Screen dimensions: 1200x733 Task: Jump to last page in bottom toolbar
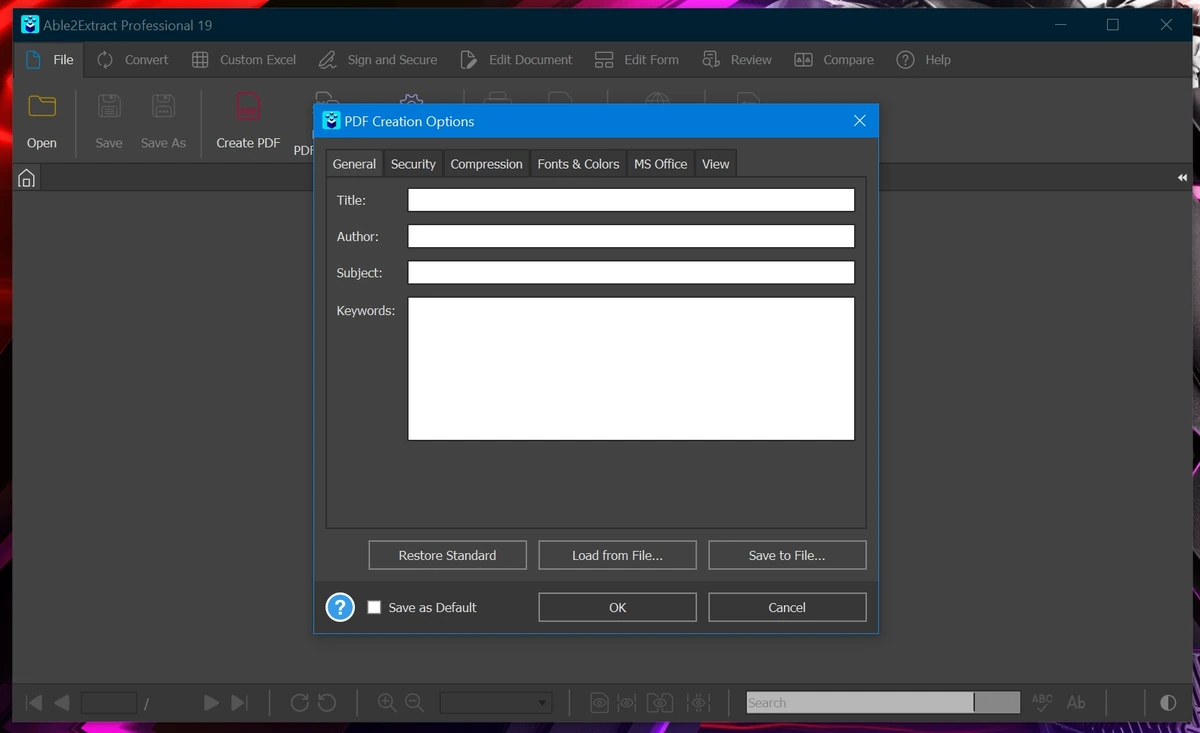(239, 703)
